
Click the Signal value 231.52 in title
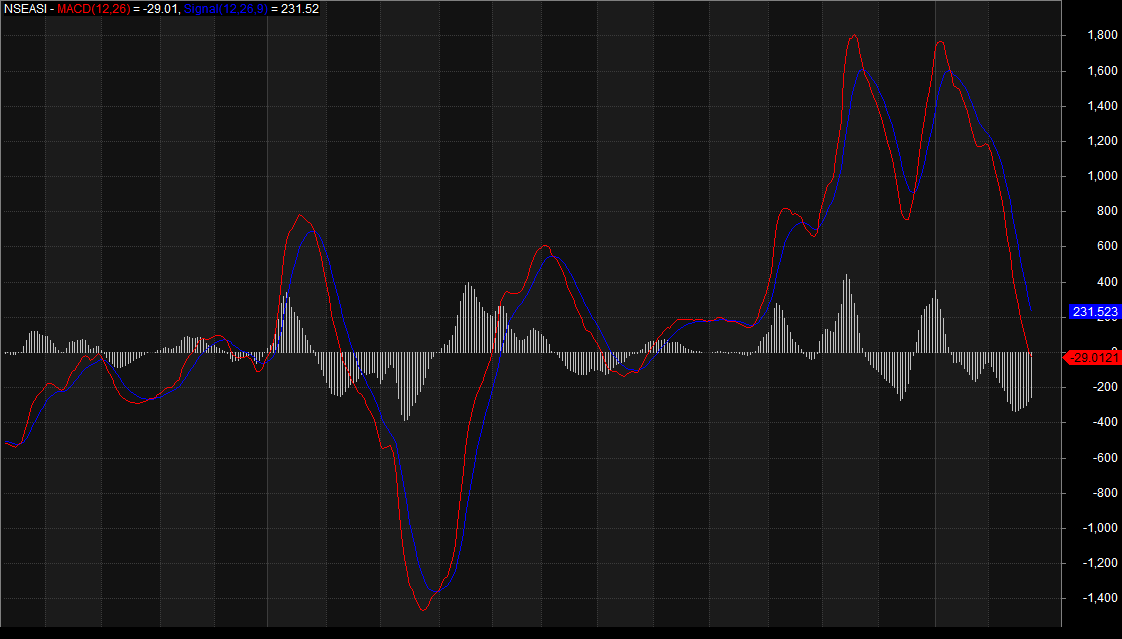click(x=300, y=8)
